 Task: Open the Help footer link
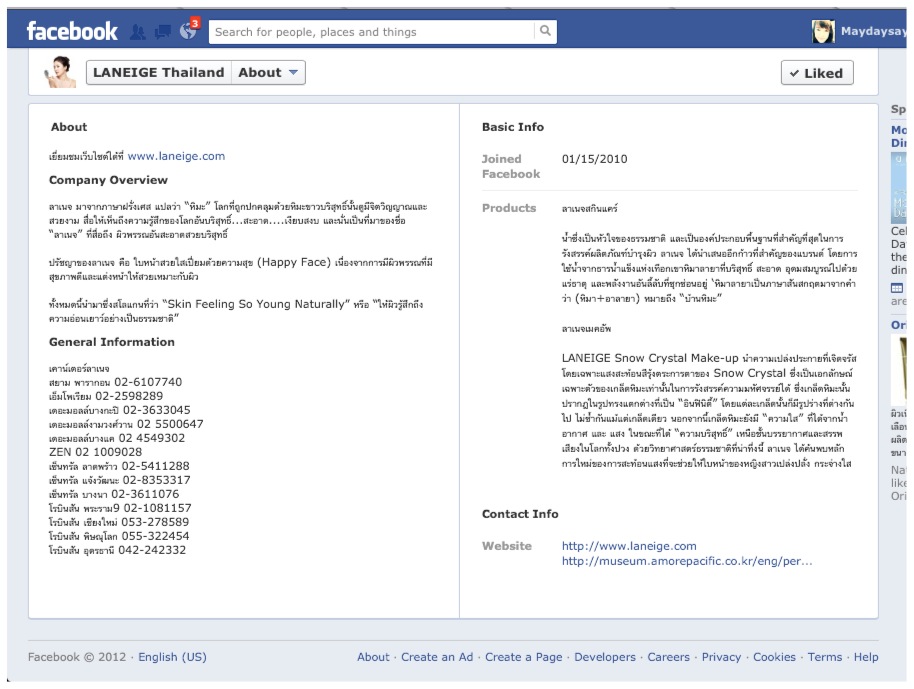(x=866, y=657)
